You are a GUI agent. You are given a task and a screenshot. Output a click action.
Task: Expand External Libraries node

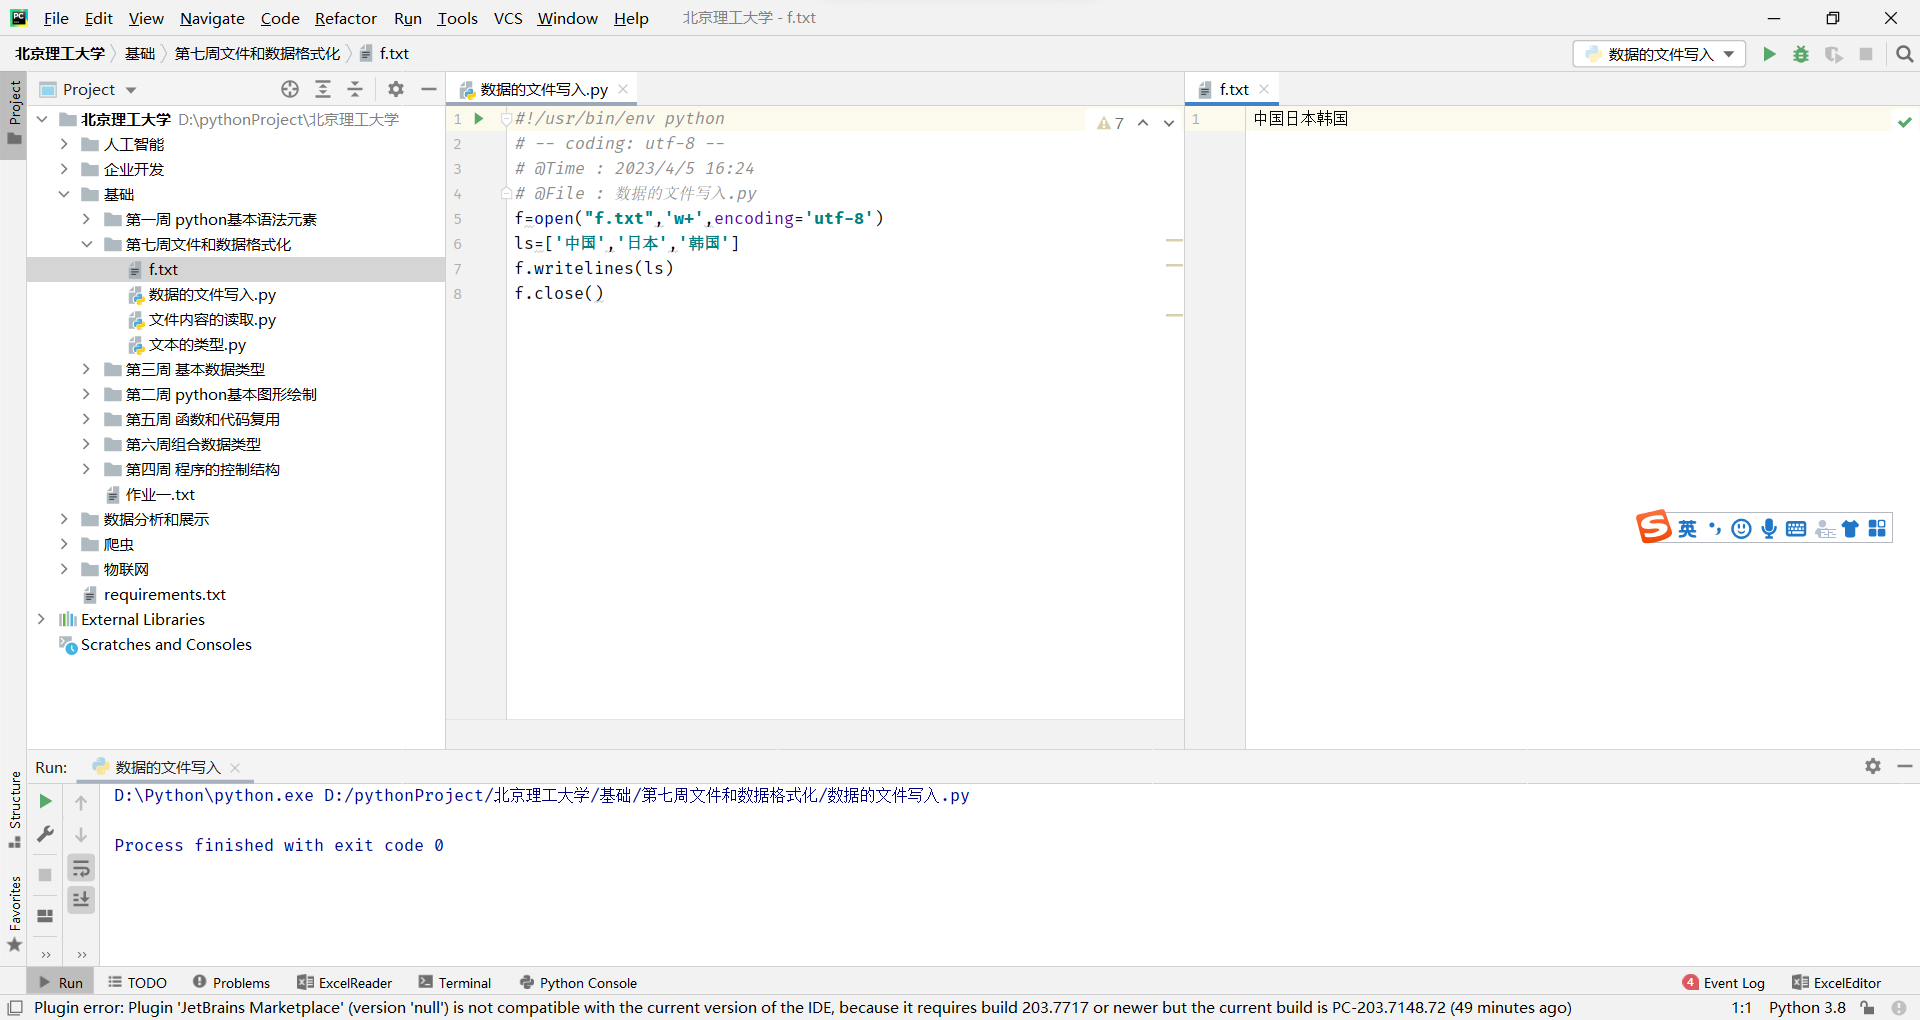pyautogui.click(x=42, y=619)
